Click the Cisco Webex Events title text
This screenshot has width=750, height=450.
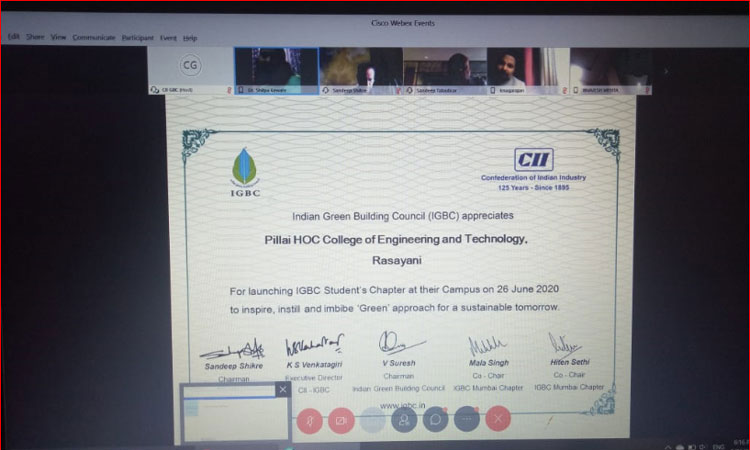403,23
